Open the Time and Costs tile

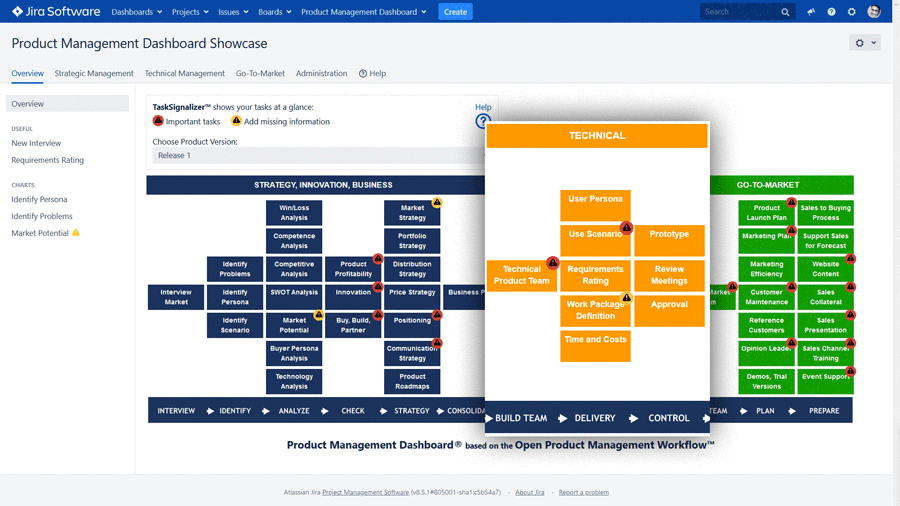click(595, 345)
